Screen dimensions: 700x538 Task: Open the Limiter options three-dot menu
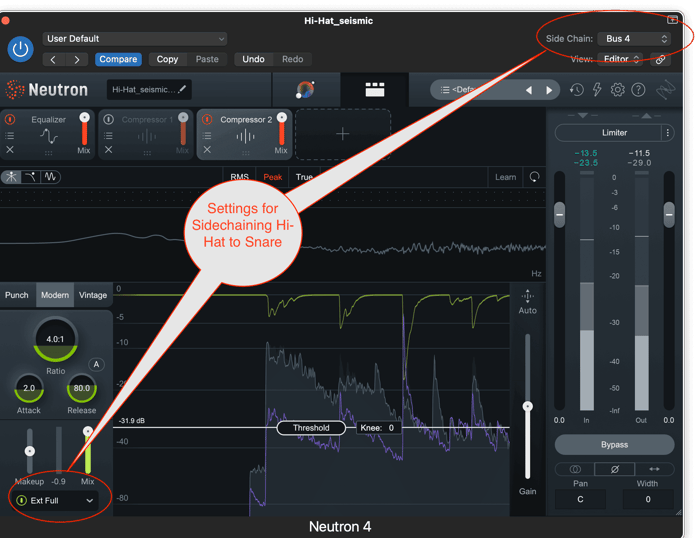tap(667, 133)
